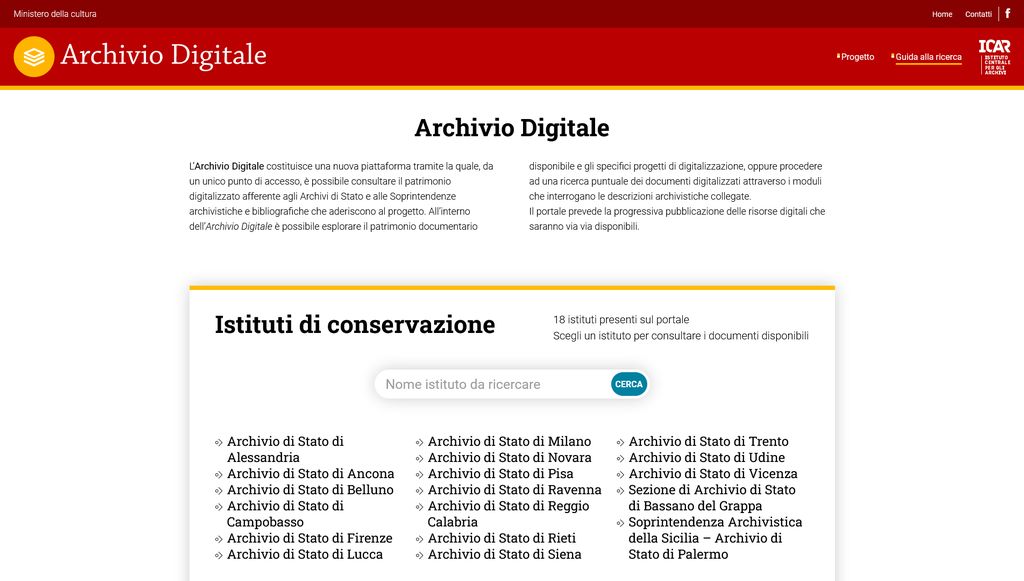
Task: Open Archivio di Stato di Reggio Calabria
Action: [509, 514]
